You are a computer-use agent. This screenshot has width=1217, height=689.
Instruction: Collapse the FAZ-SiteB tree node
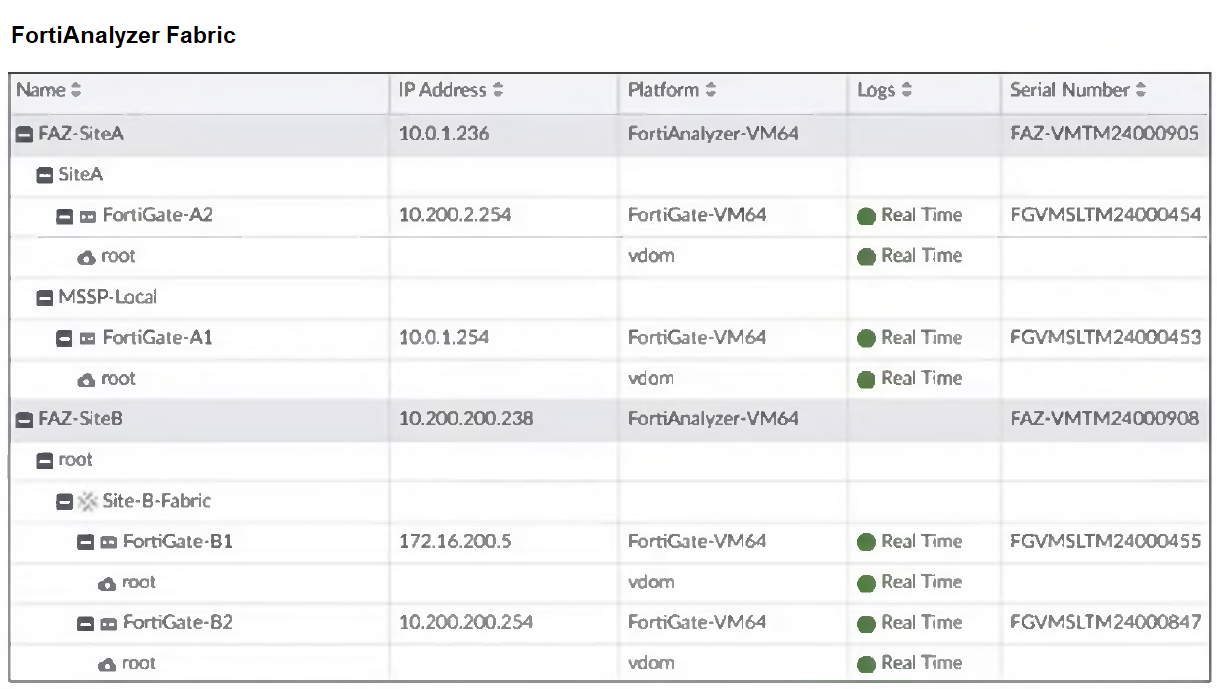[24, 420]
